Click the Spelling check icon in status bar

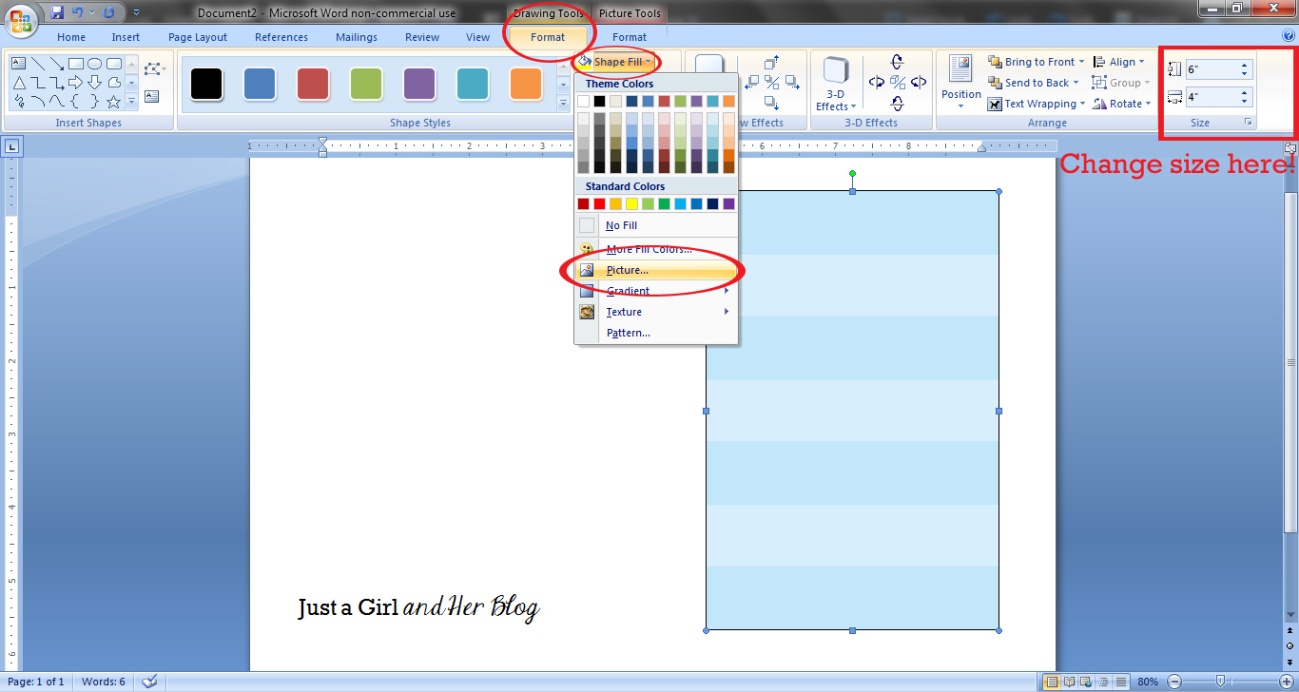pyautogui.click(x=149, y=682)
